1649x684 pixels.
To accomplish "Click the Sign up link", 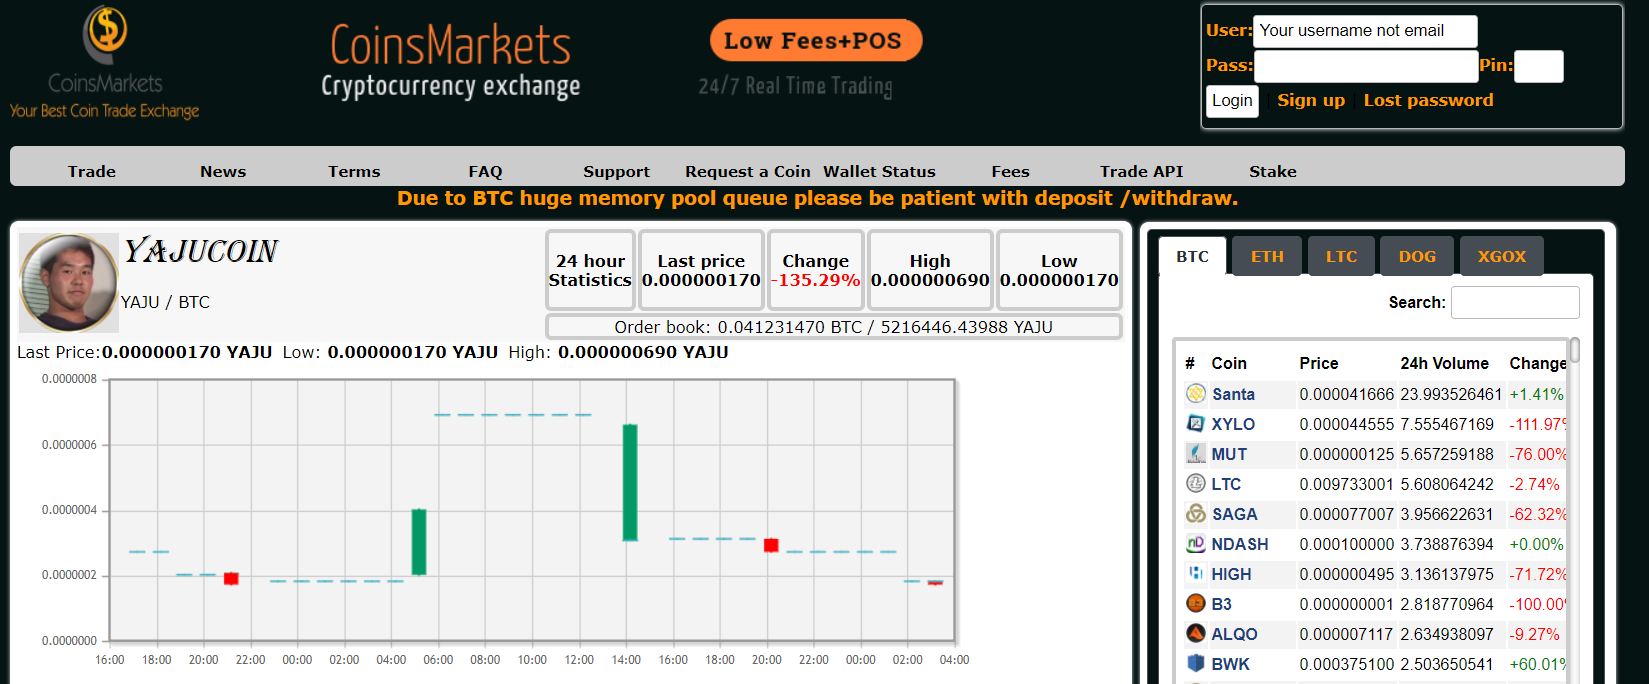I will click(1311, 100).
